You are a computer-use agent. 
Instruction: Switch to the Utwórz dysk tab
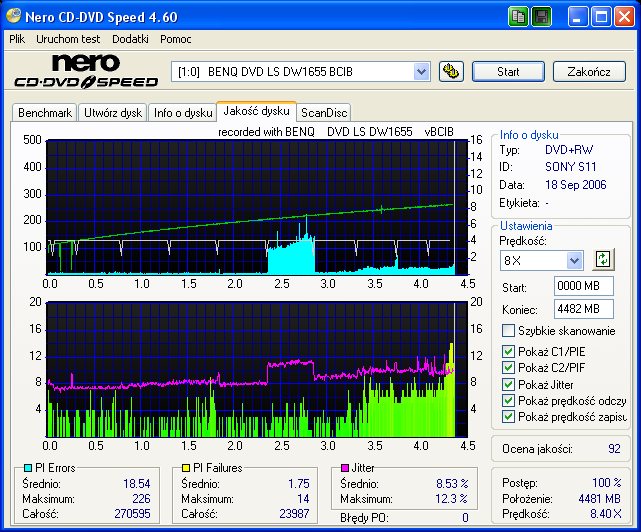pyautogui.click(x=113, y=112)
